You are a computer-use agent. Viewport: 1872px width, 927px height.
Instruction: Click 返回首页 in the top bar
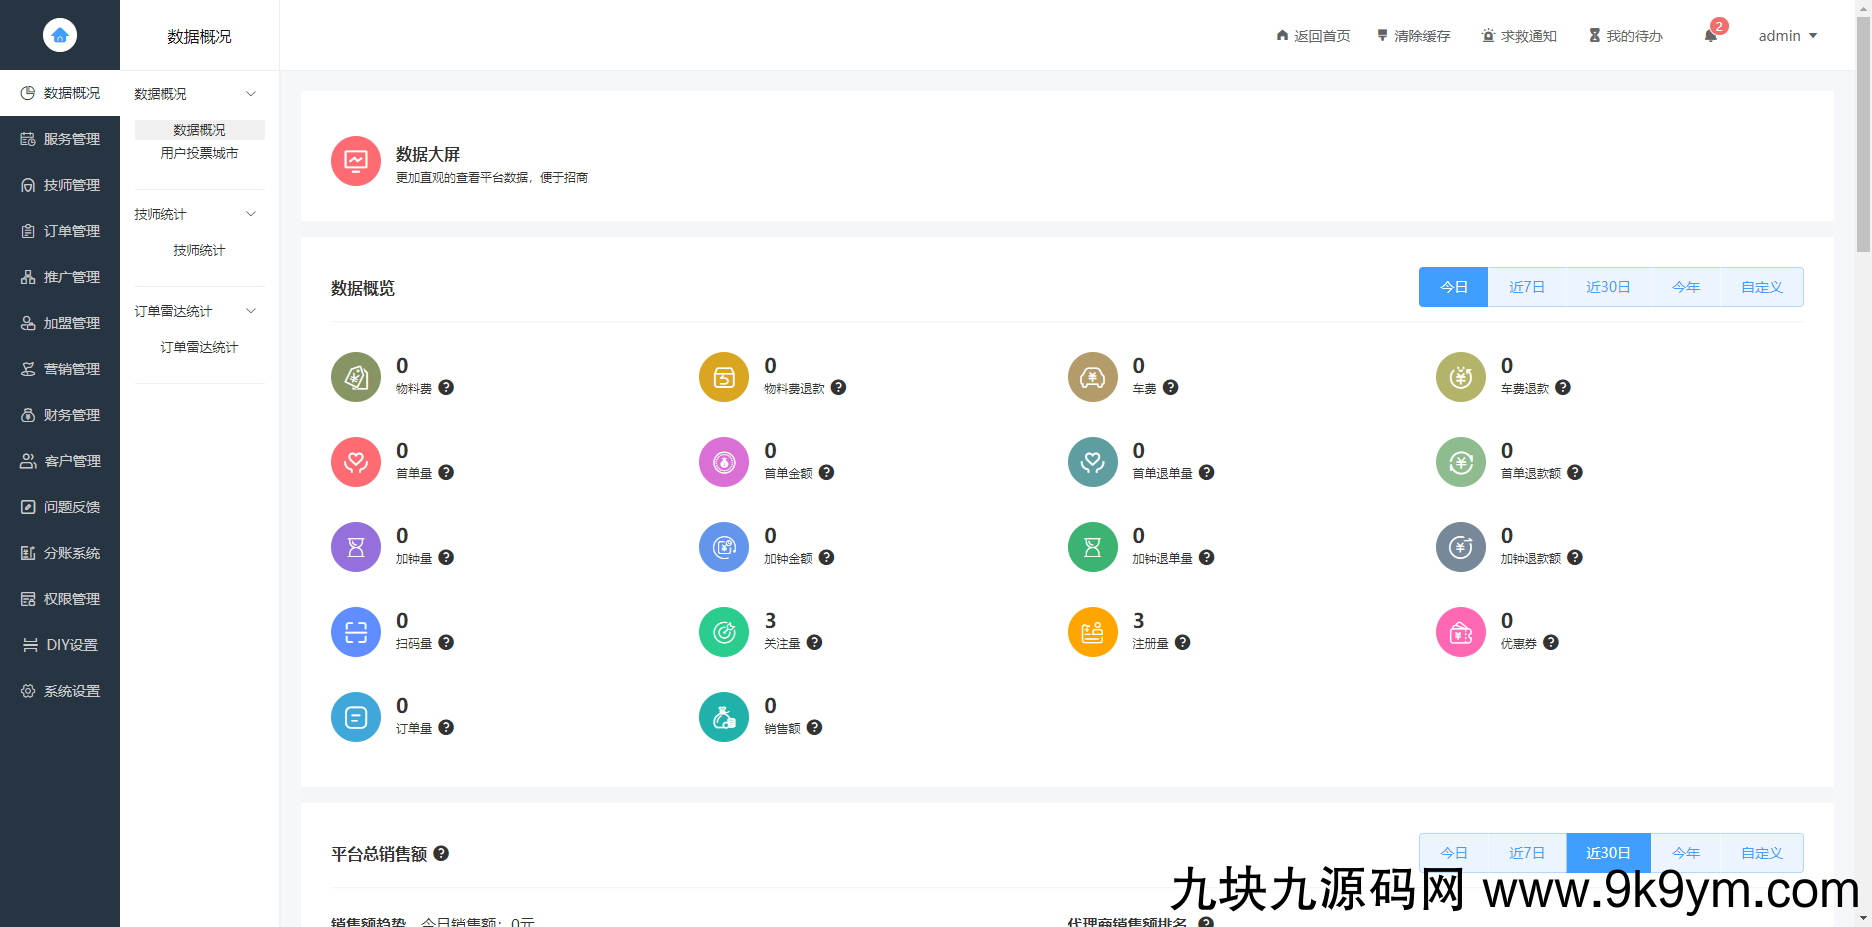tap(1313, 35)
